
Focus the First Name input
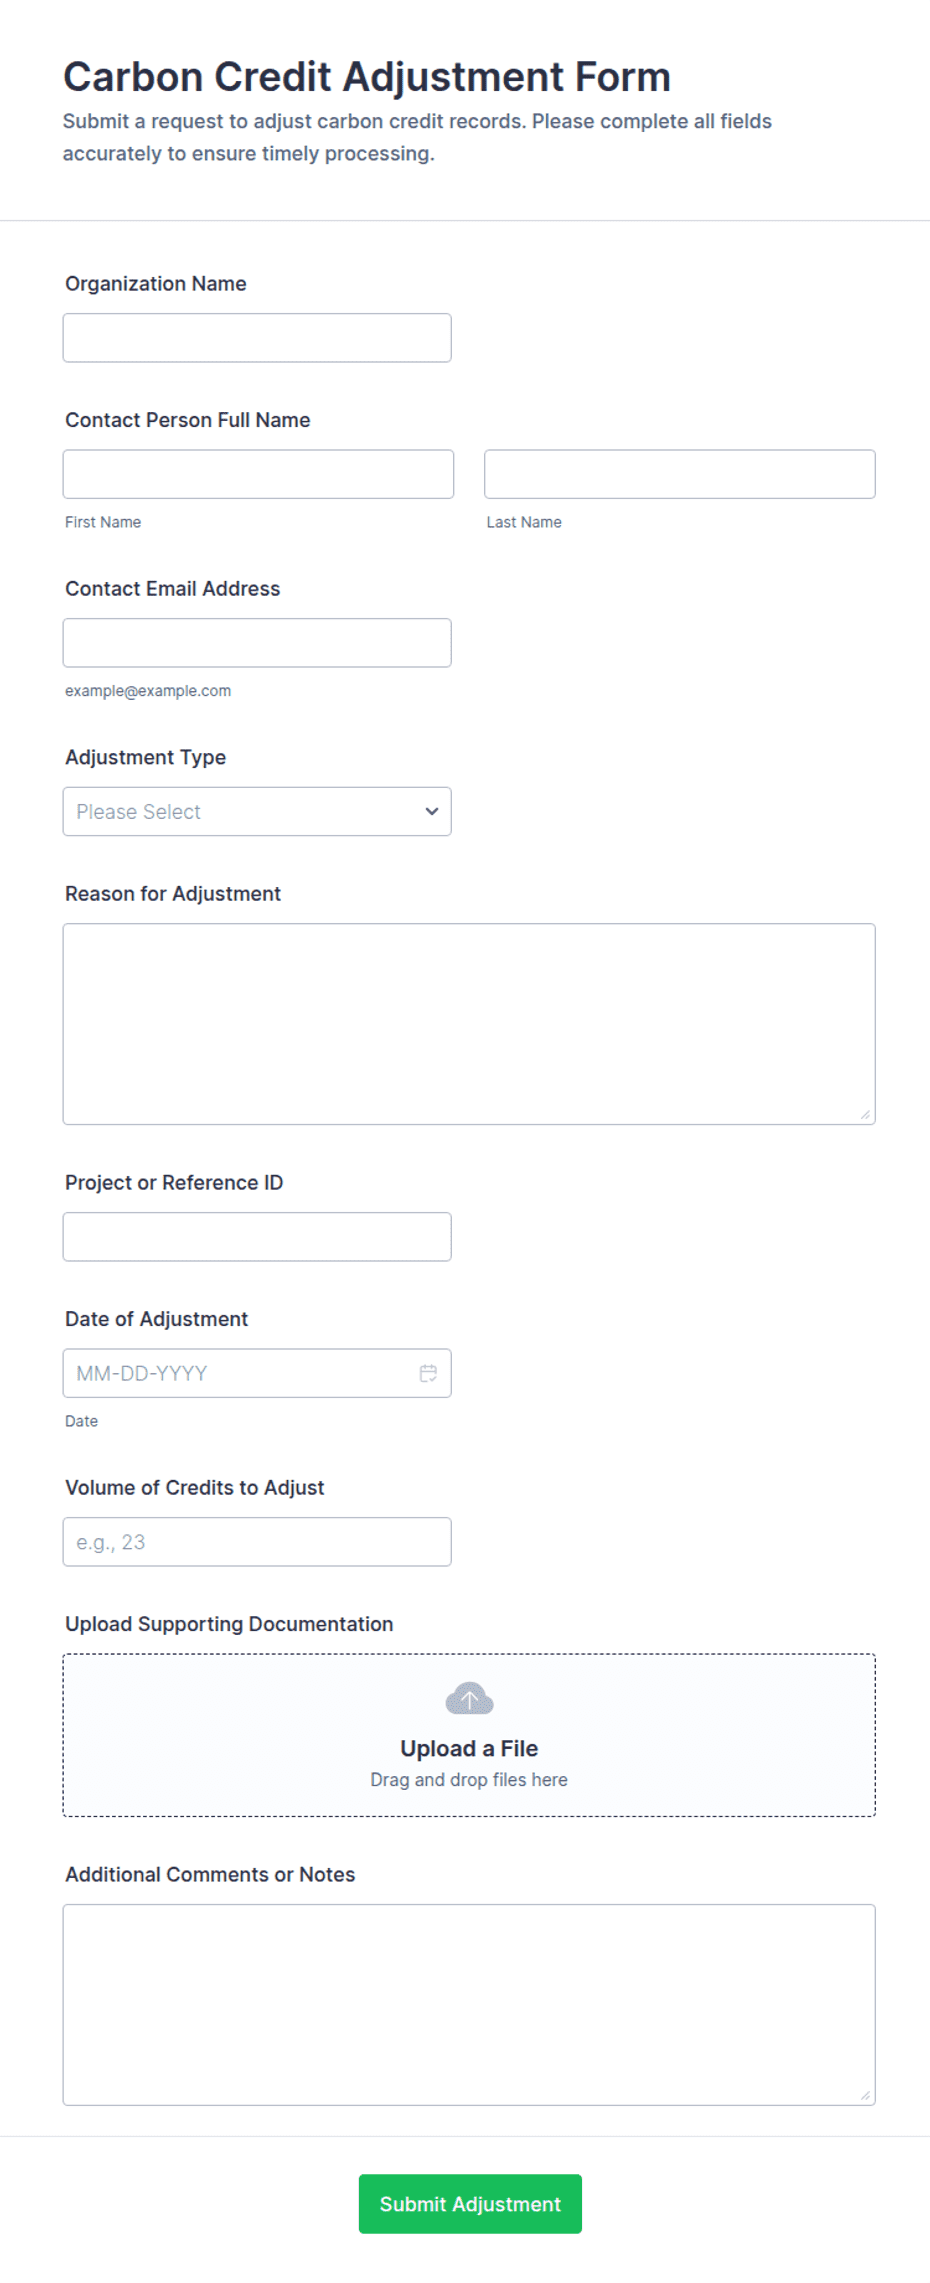258,474
